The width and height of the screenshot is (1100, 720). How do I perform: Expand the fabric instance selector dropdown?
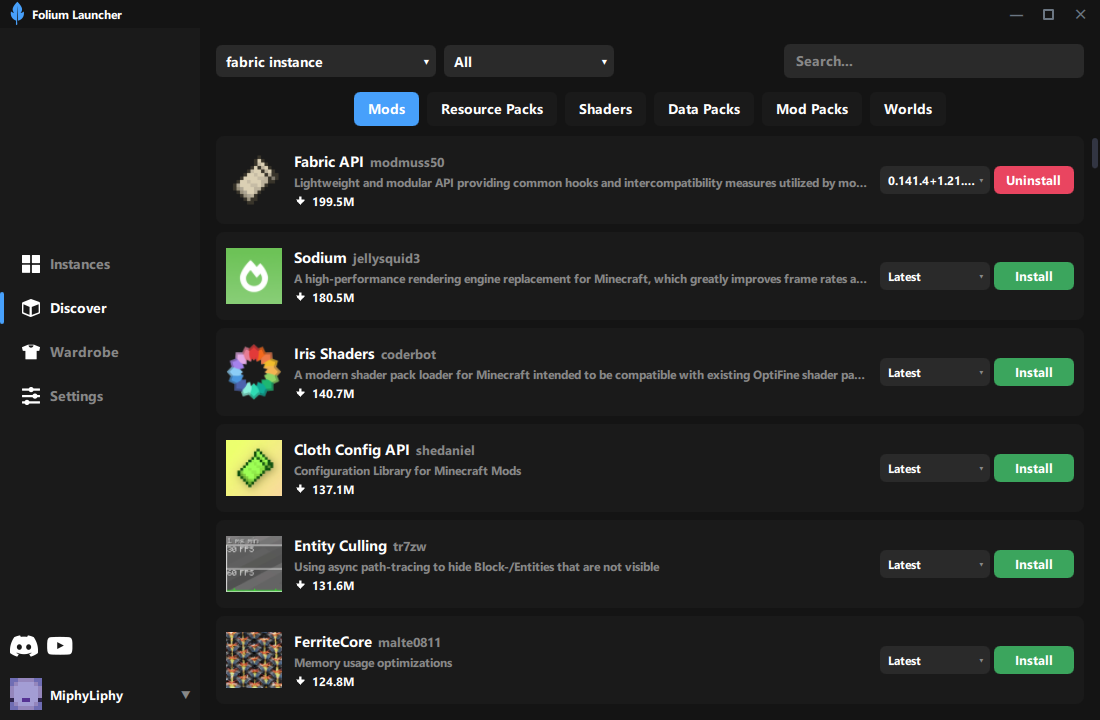tap(326, 62)
